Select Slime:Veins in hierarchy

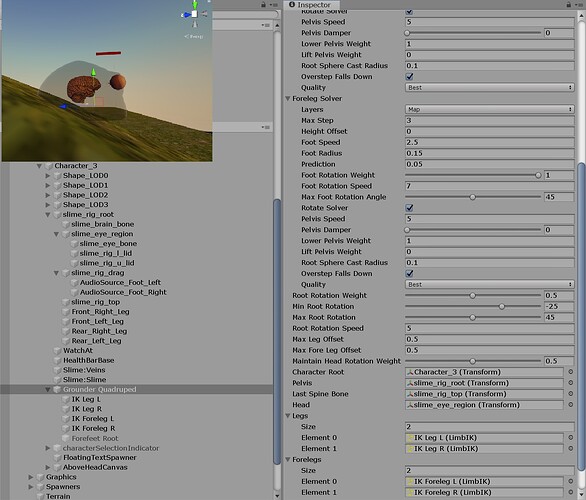(84, 370)
